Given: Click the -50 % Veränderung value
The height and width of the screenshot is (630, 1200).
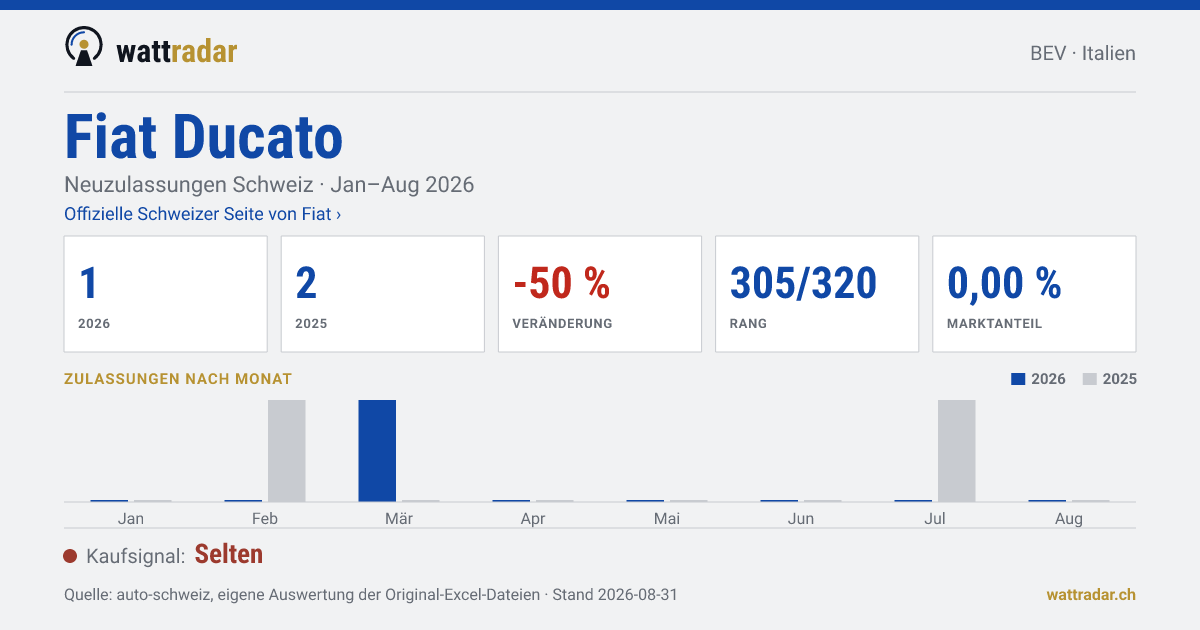Looking at the screenshot, I should (562, 284).
